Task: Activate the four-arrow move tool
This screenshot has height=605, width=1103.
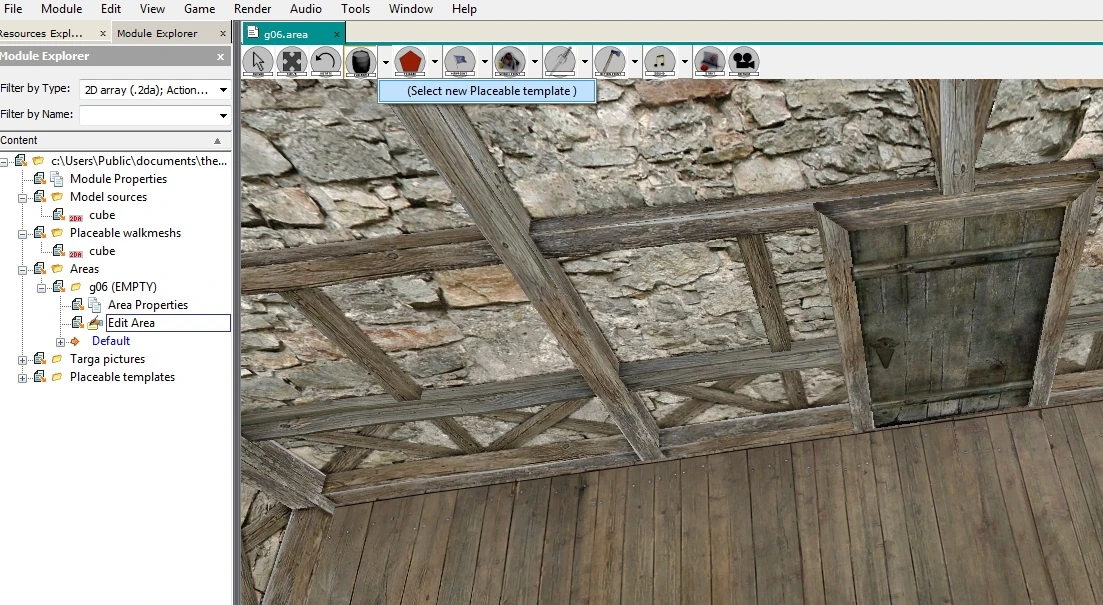Action: [x=291, y=61]
